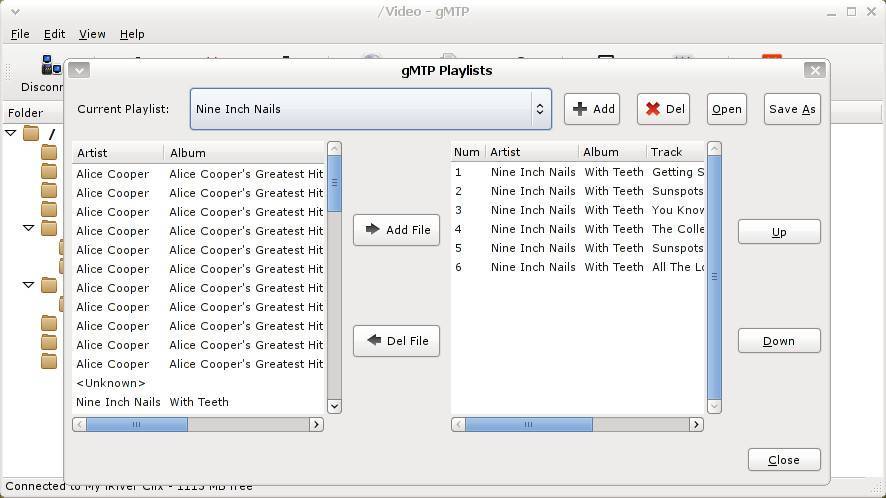Click the Add File button
This screenshot has width=886, height=498.
click(x=397, y=230)
